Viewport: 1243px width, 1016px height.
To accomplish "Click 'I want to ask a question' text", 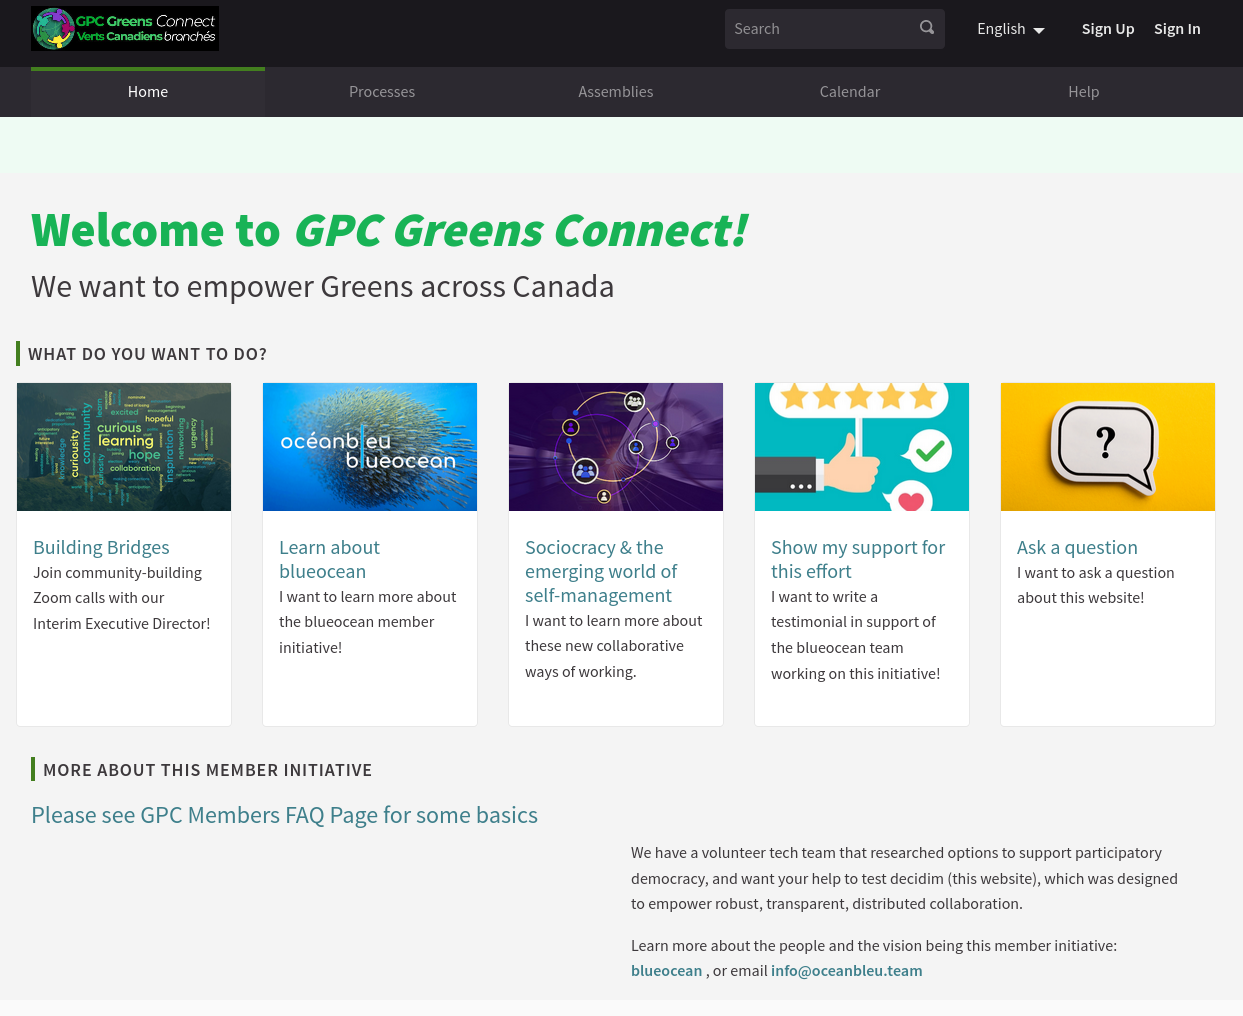I will 1096,585.
